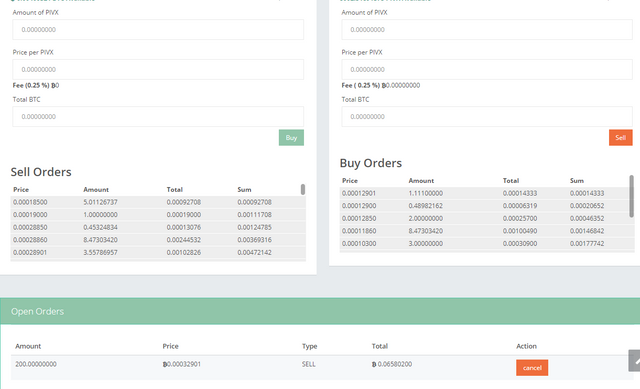Image resolution: width=640 pixels, height=389 pixels.
Task: Select sell order priced 0.00028901
Action: (158, 253)
